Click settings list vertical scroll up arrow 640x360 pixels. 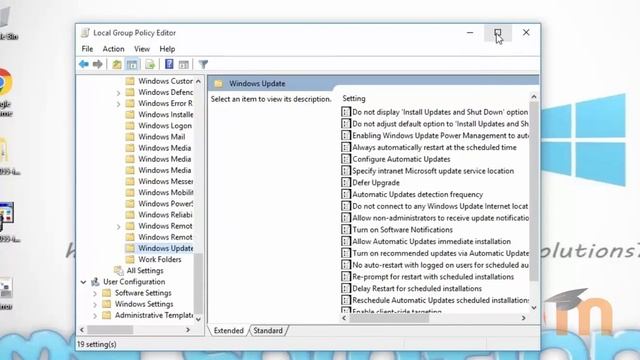pos(533,97)
